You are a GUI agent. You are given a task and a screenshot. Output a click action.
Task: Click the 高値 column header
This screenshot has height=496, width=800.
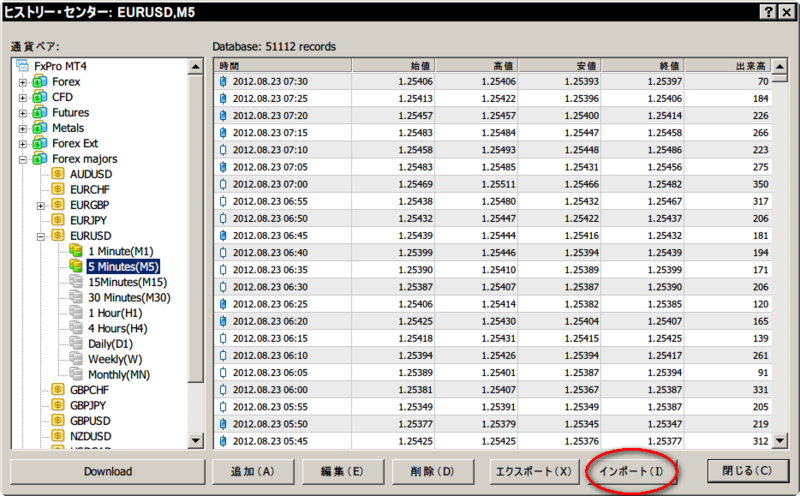(x=477, y=65)
